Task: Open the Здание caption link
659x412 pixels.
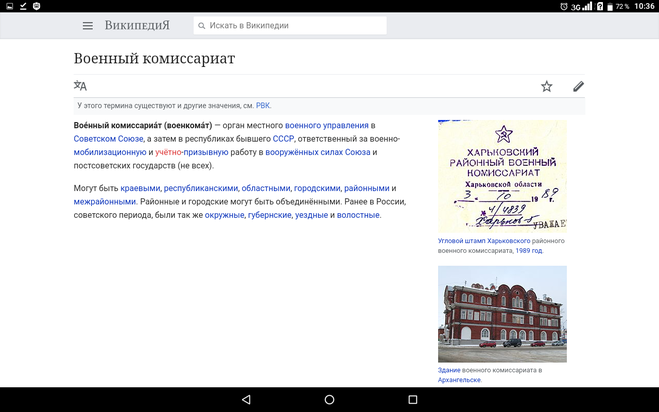Action: (x=449, y=370)
